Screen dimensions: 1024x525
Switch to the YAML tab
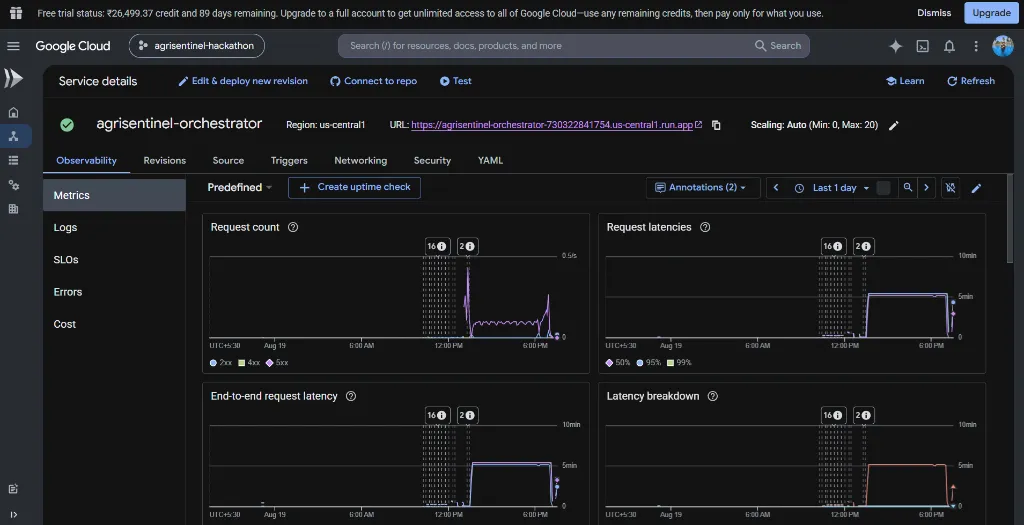click(490, 161)
